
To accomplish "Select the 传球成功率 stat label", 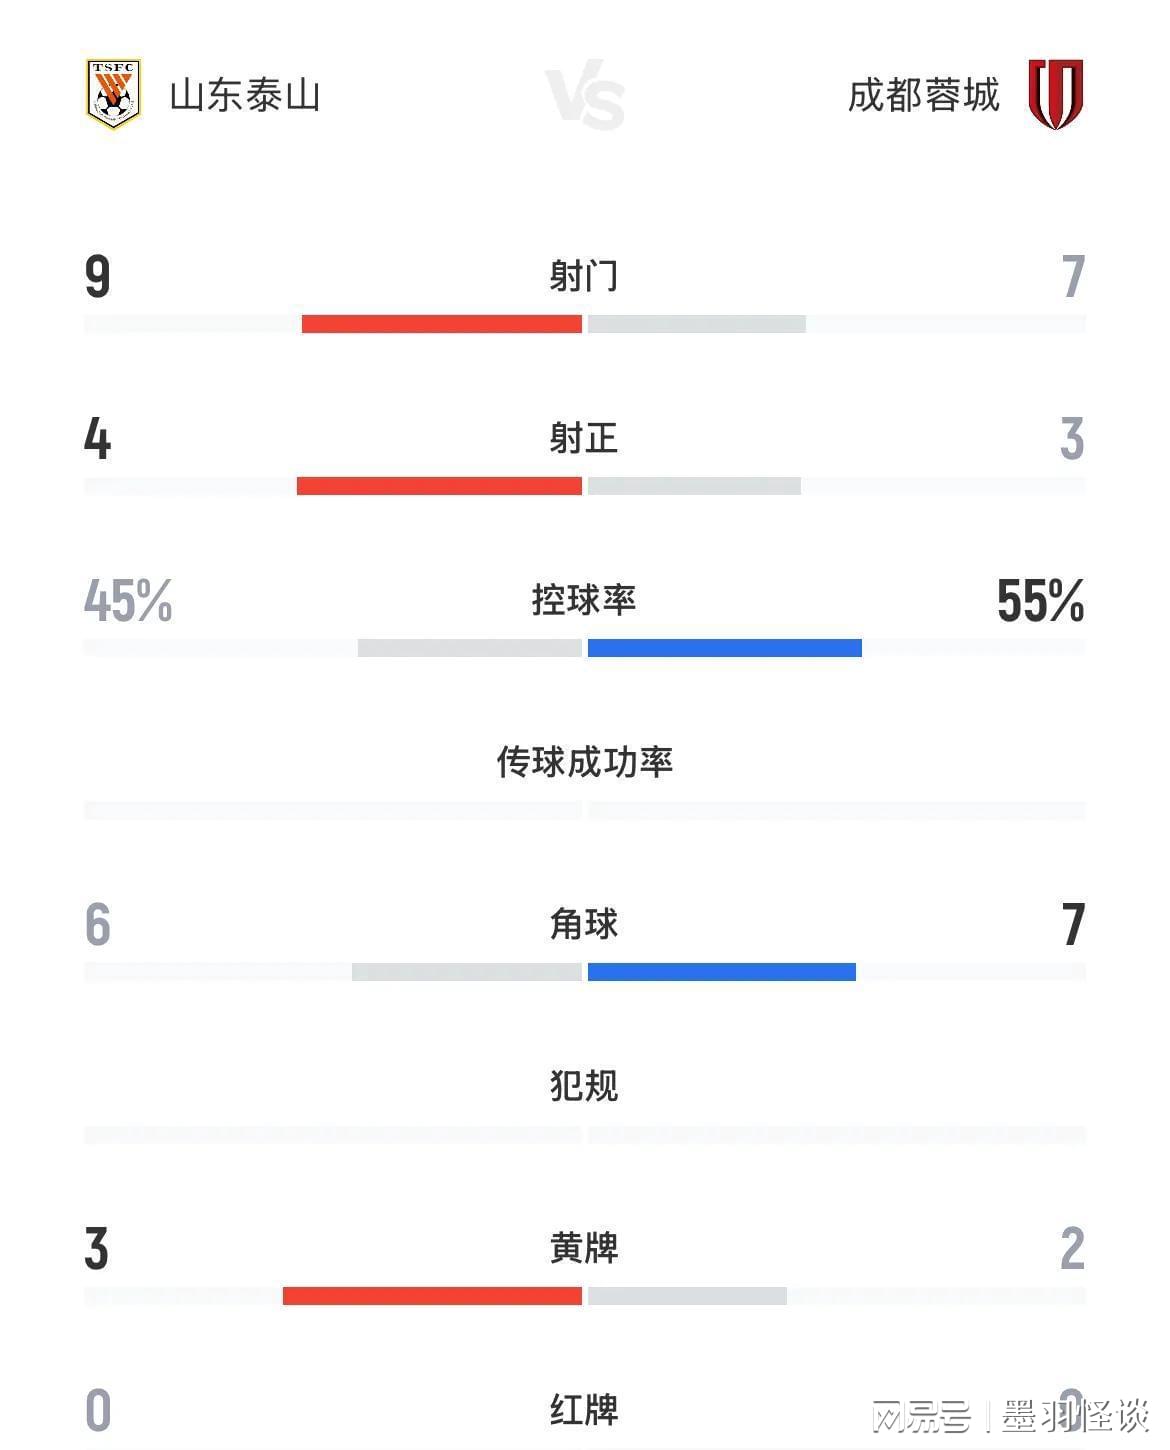I will (585, 762).
